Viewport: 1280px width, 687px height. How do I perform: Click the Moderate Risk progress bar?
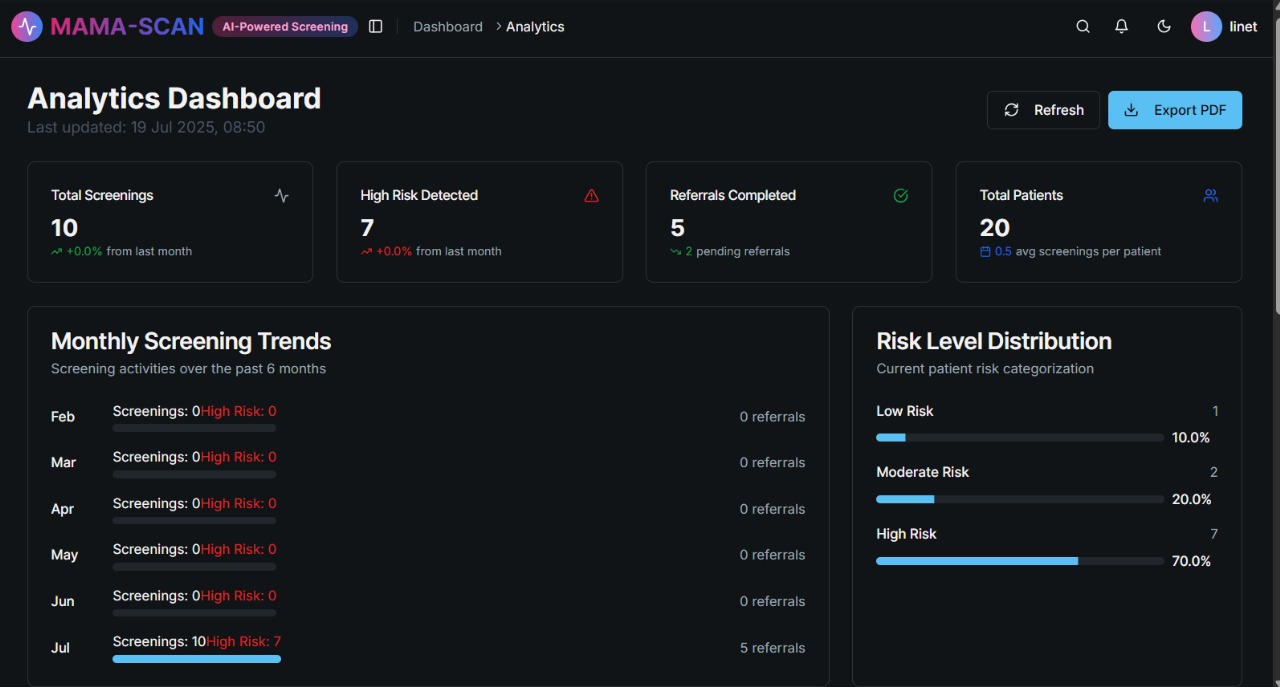coord(1020,499)
